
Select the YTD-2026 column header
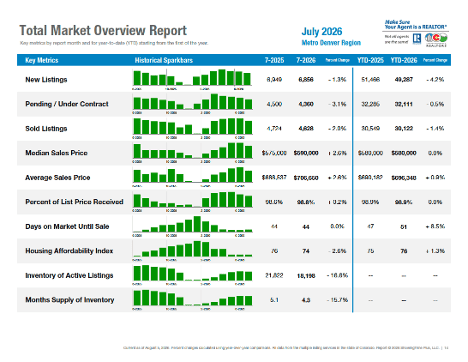404,60
